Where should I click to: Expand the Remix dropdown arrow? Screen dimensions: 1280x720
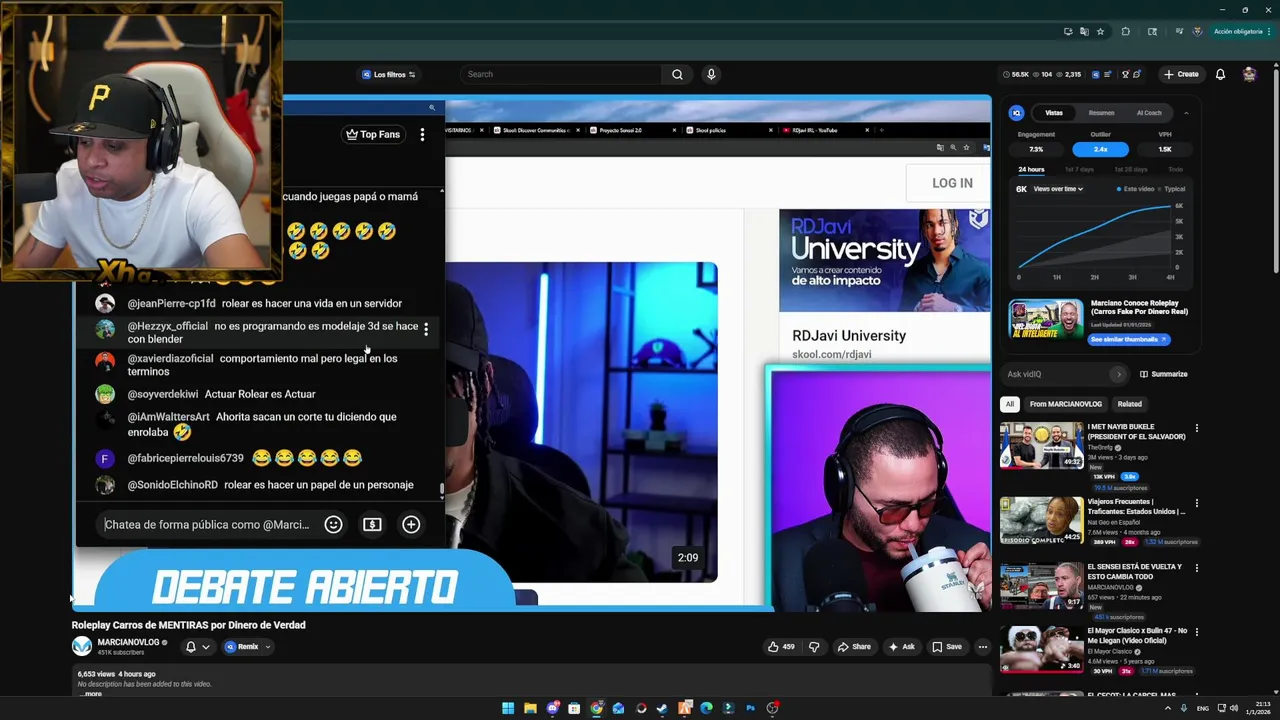tap(267, 647)
